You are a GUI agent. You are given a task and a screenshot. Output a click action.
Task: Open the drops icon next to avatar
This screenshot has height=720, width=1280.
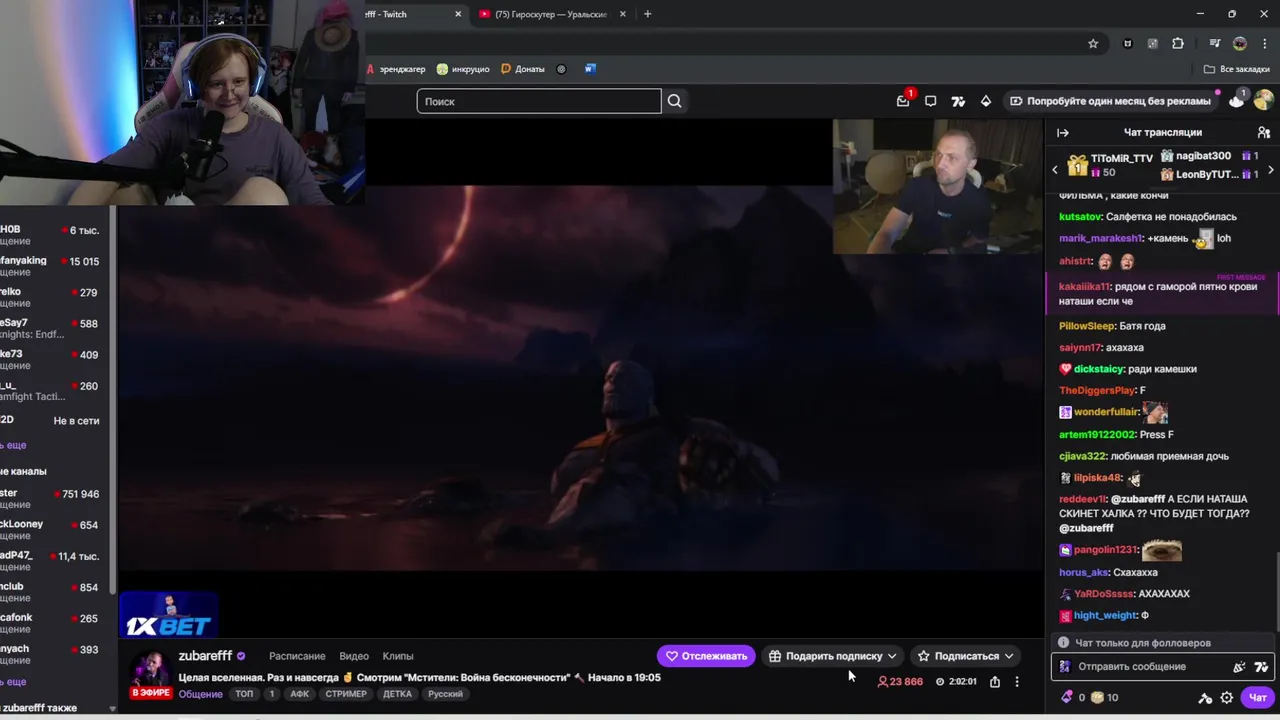(1237, 101)
